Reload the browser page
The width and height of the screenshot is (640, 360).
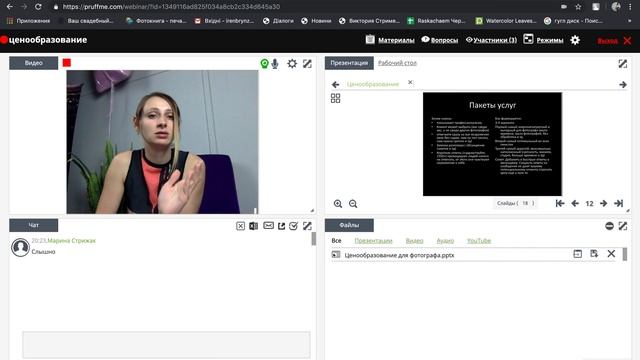point(38,7)
